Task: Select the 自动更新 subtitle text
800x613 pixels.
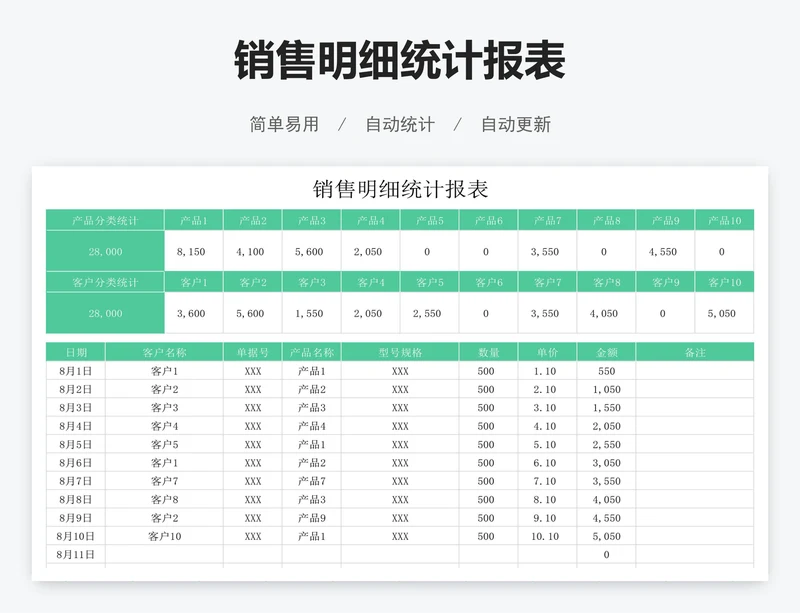Action: tap(516, 125)
